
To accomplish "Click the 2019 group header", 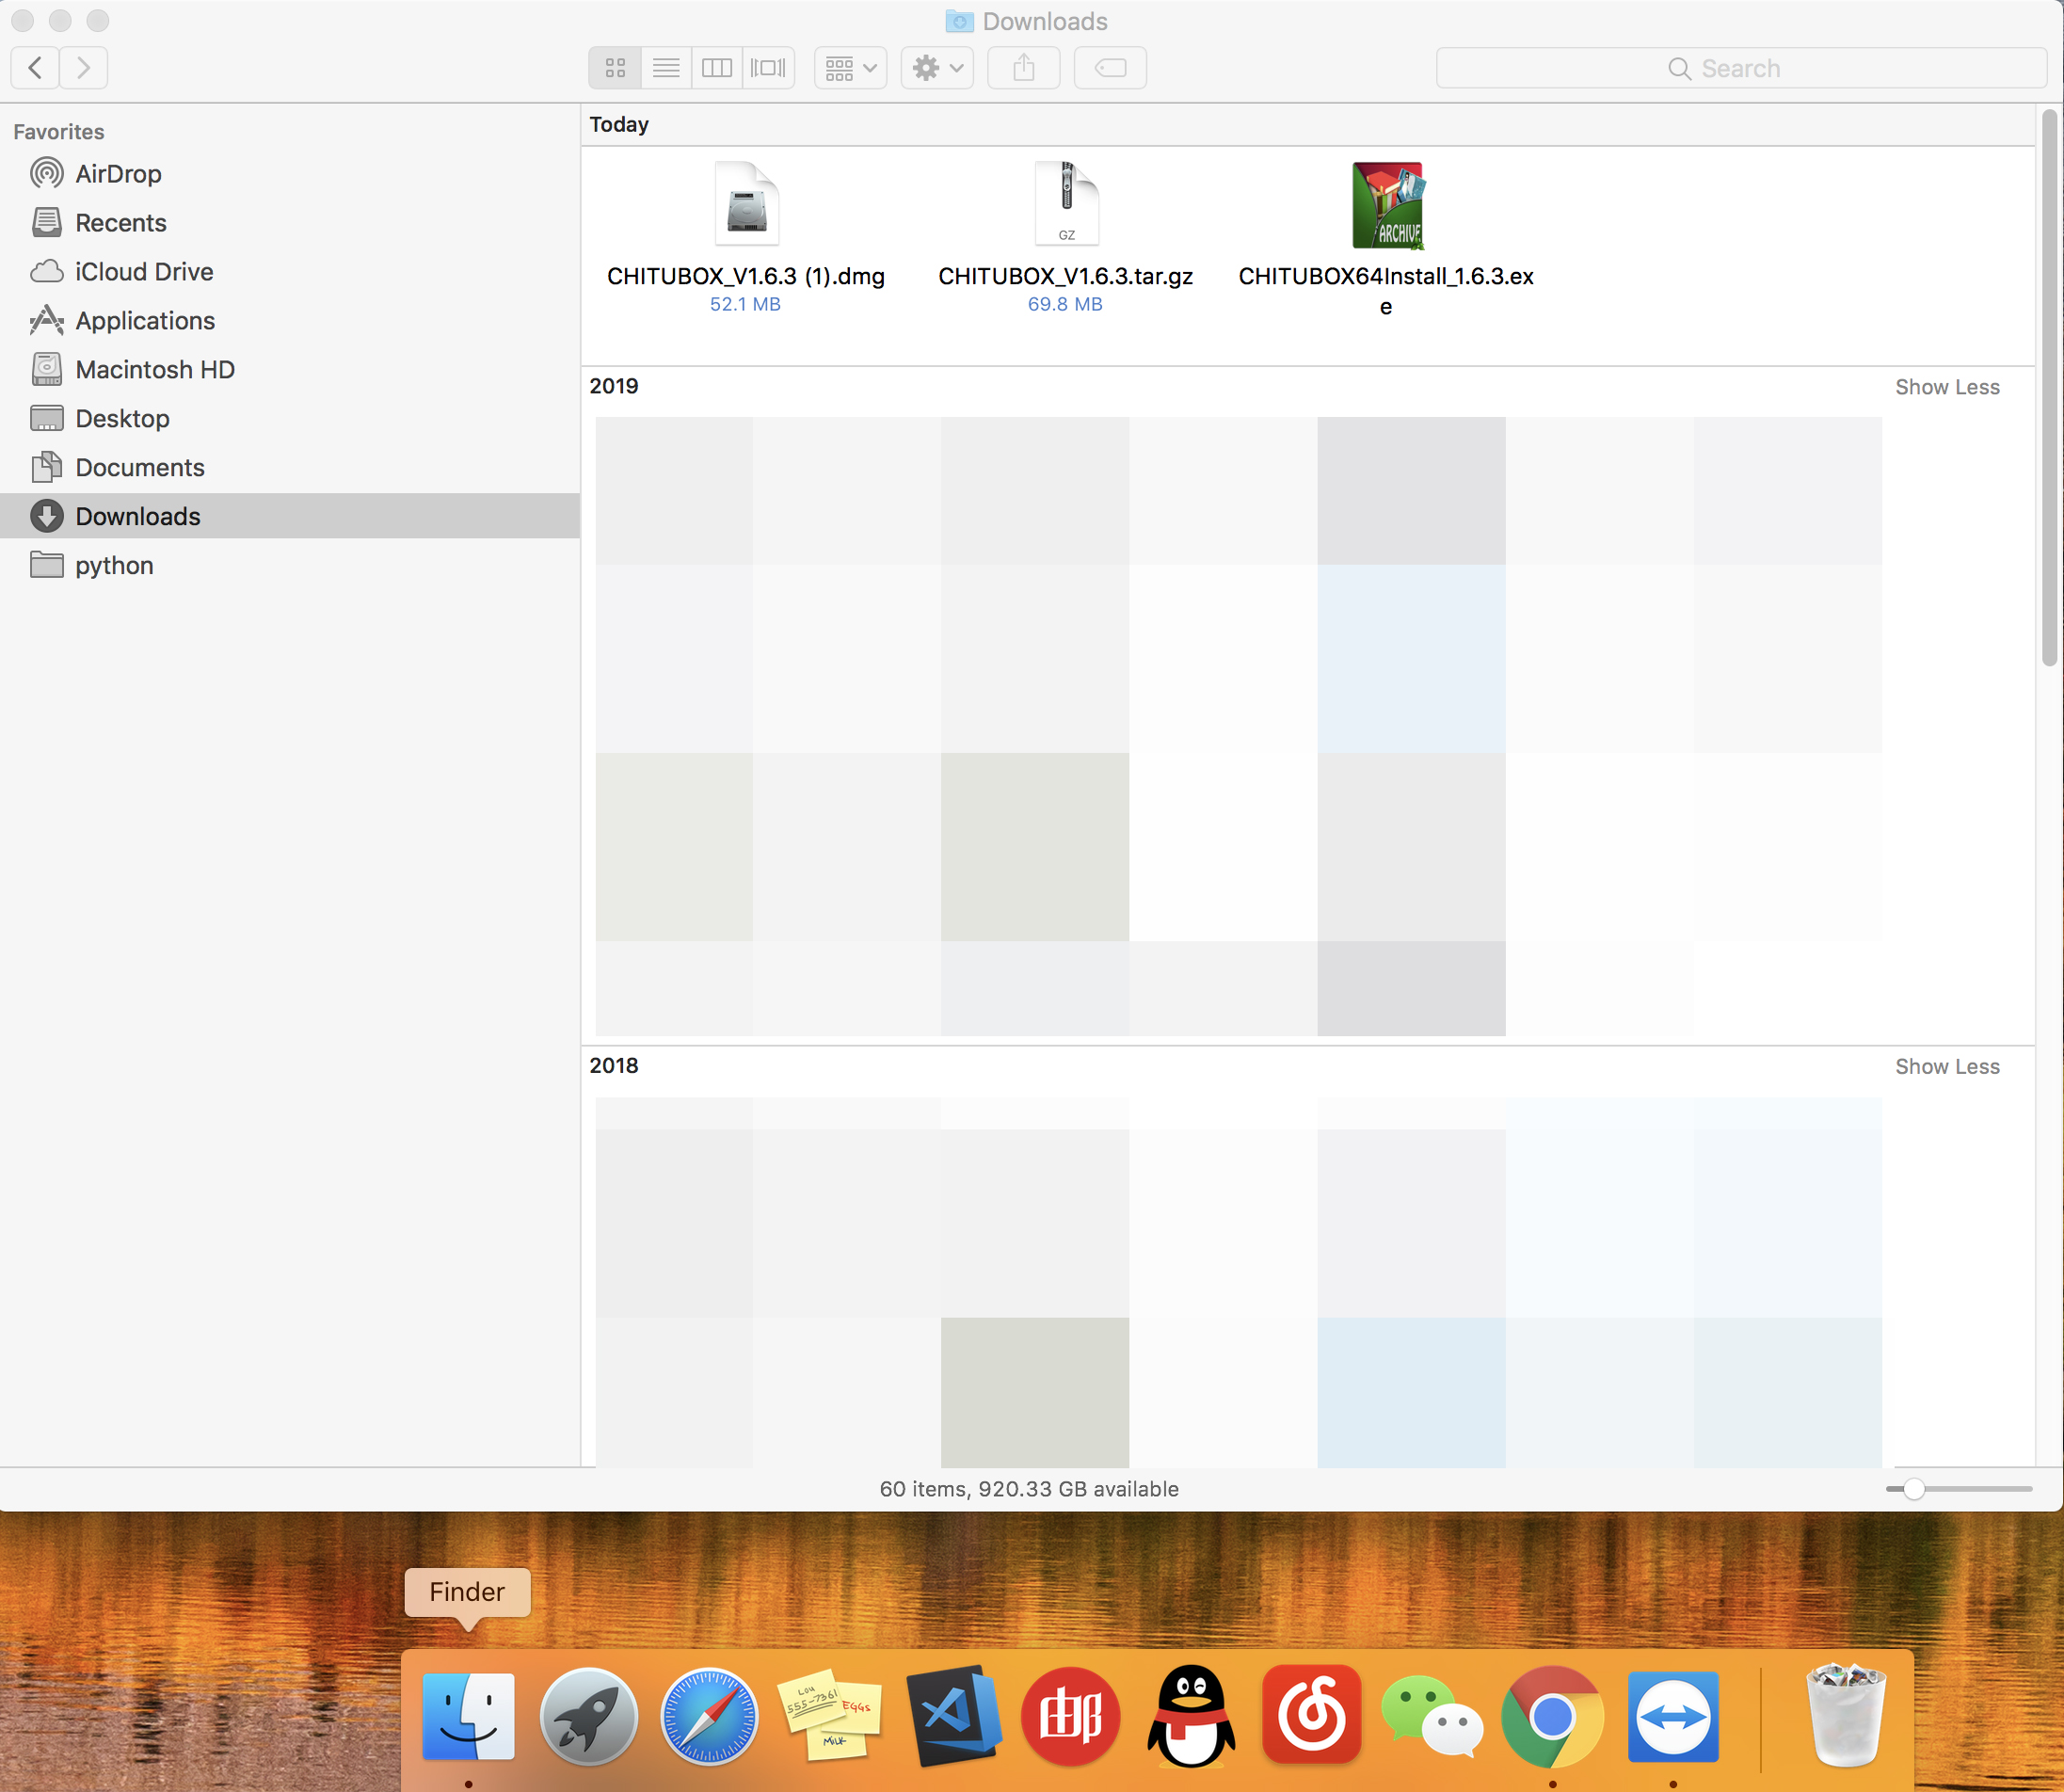I will (614, 386).
